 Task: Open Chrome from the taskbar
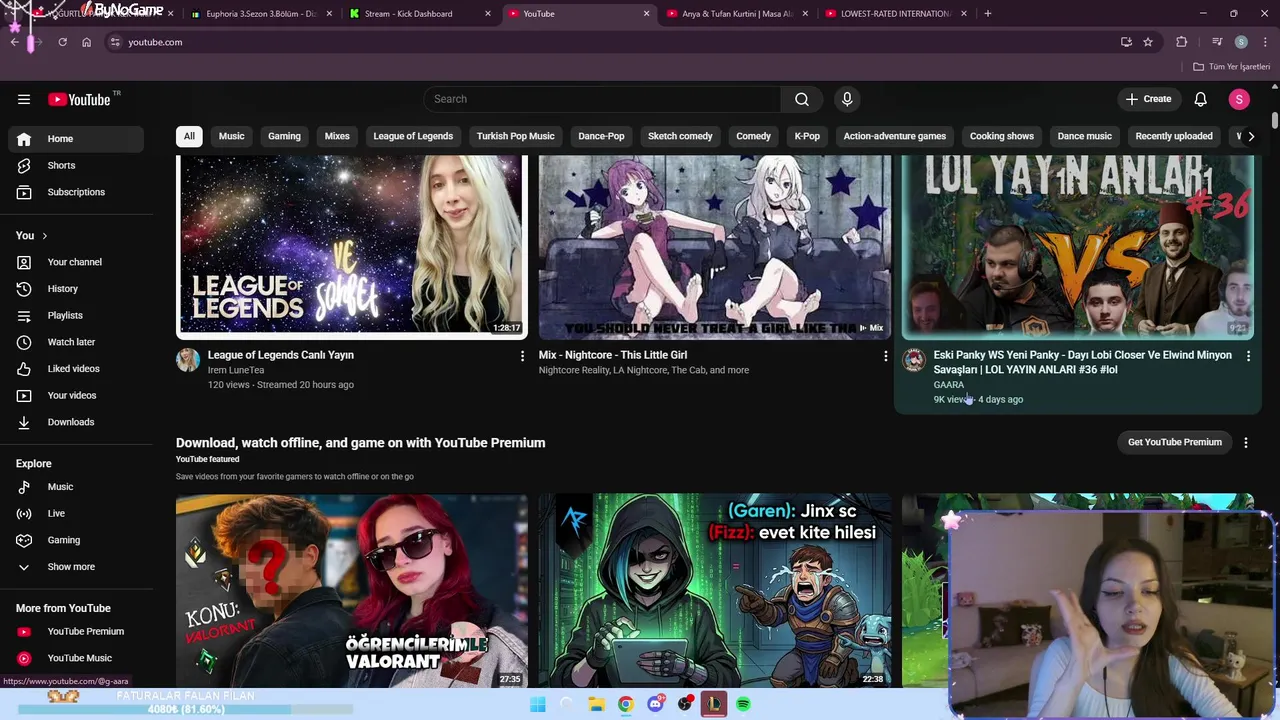point(625,704)
